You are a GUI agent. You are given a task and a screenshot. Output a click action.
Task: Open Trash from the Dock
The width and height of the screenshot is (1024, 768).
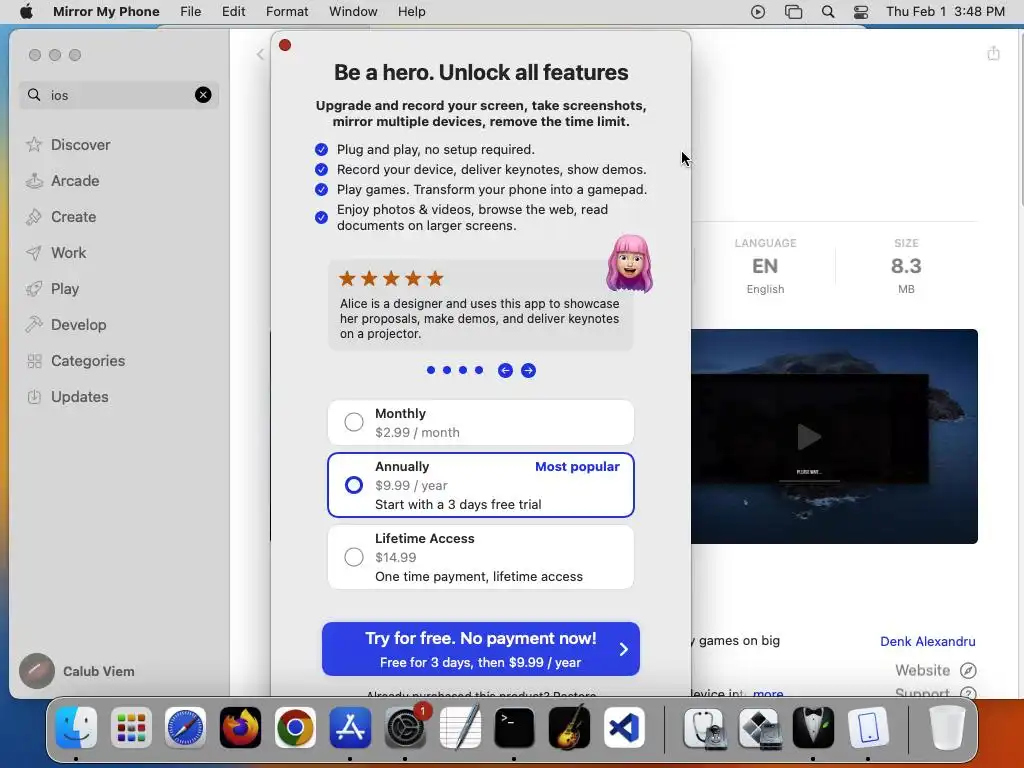[947, 728]
